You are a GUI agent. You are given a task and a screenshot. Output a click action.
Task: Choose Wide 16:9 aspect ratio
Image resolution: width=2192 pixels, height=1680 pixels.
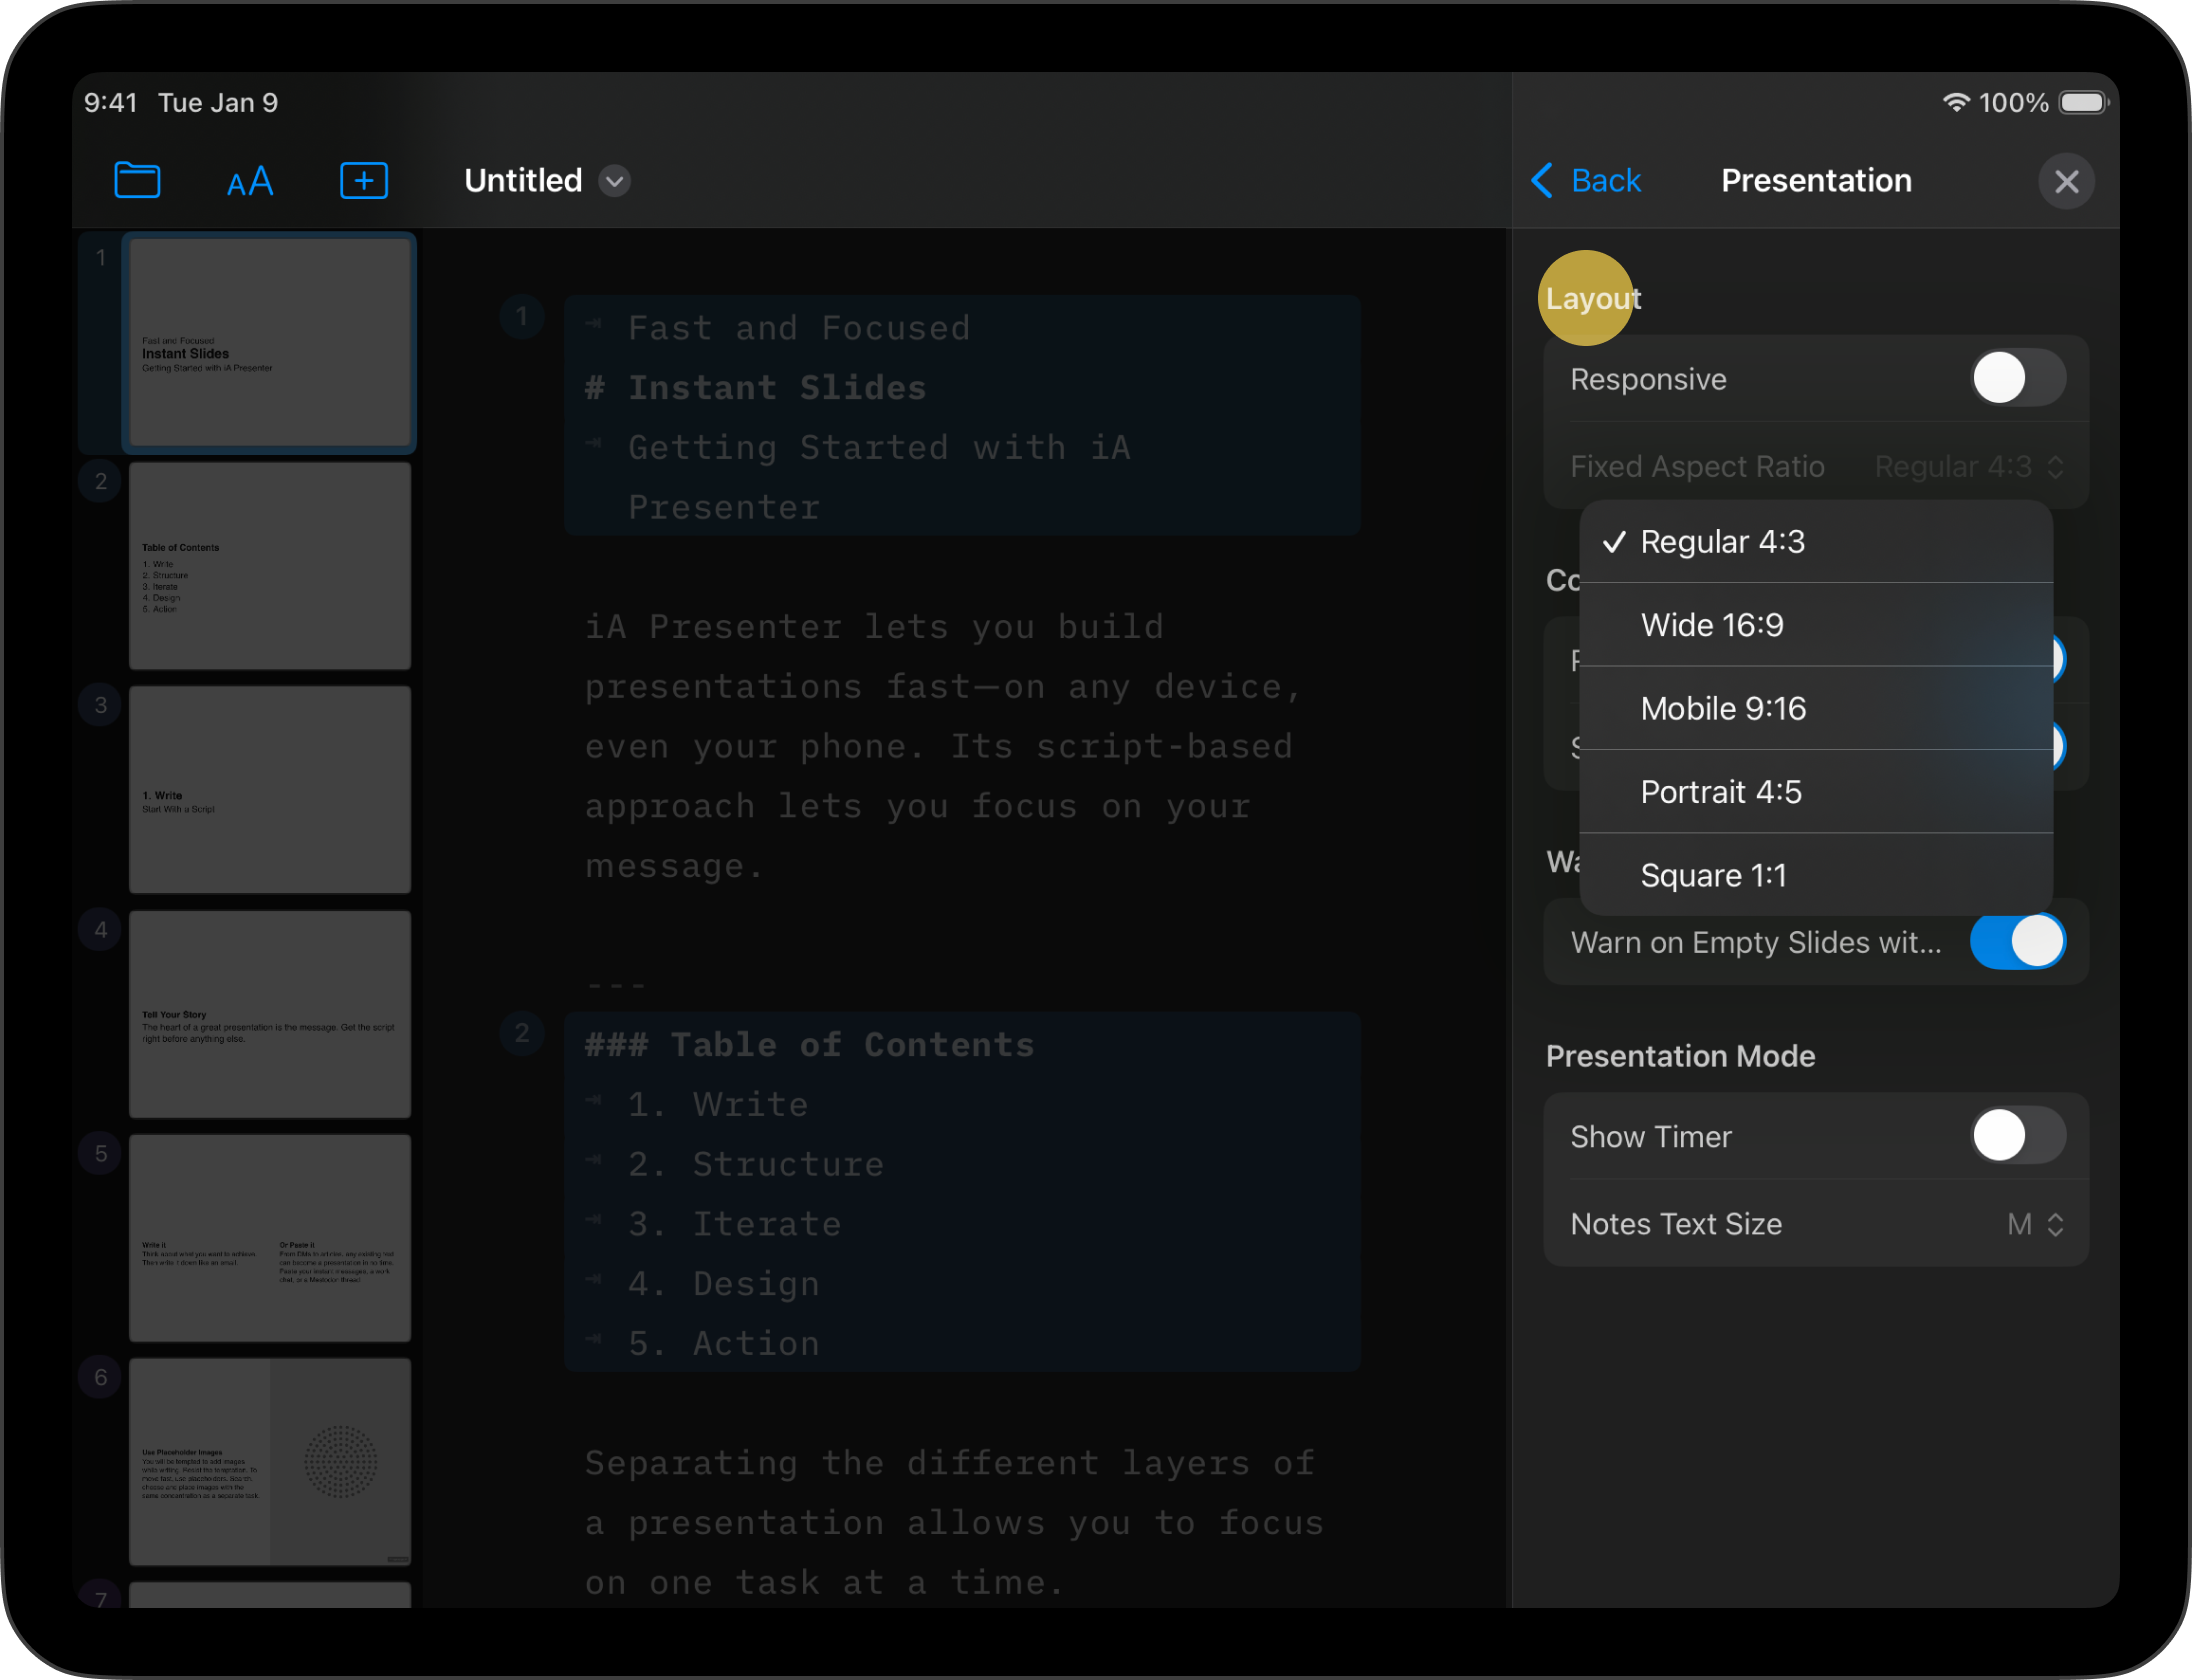pos(1712,626)
